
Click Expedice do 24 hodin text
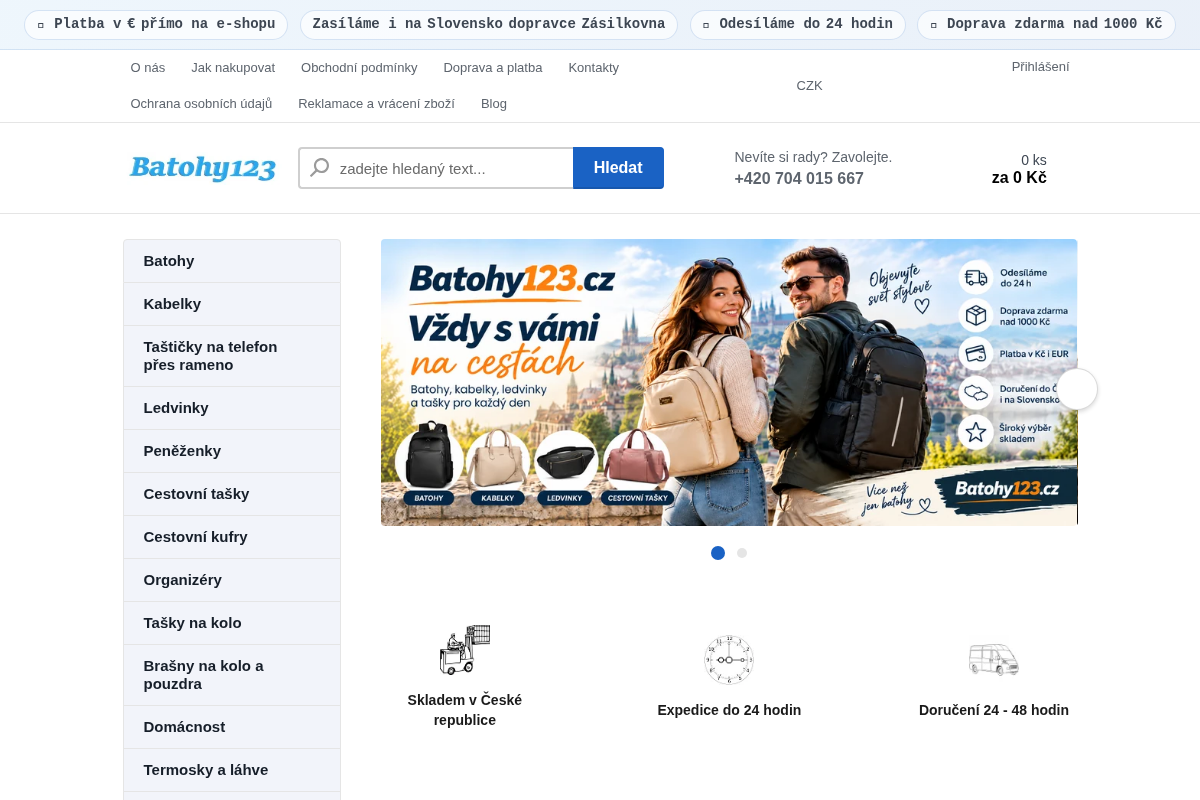[729, 710]
